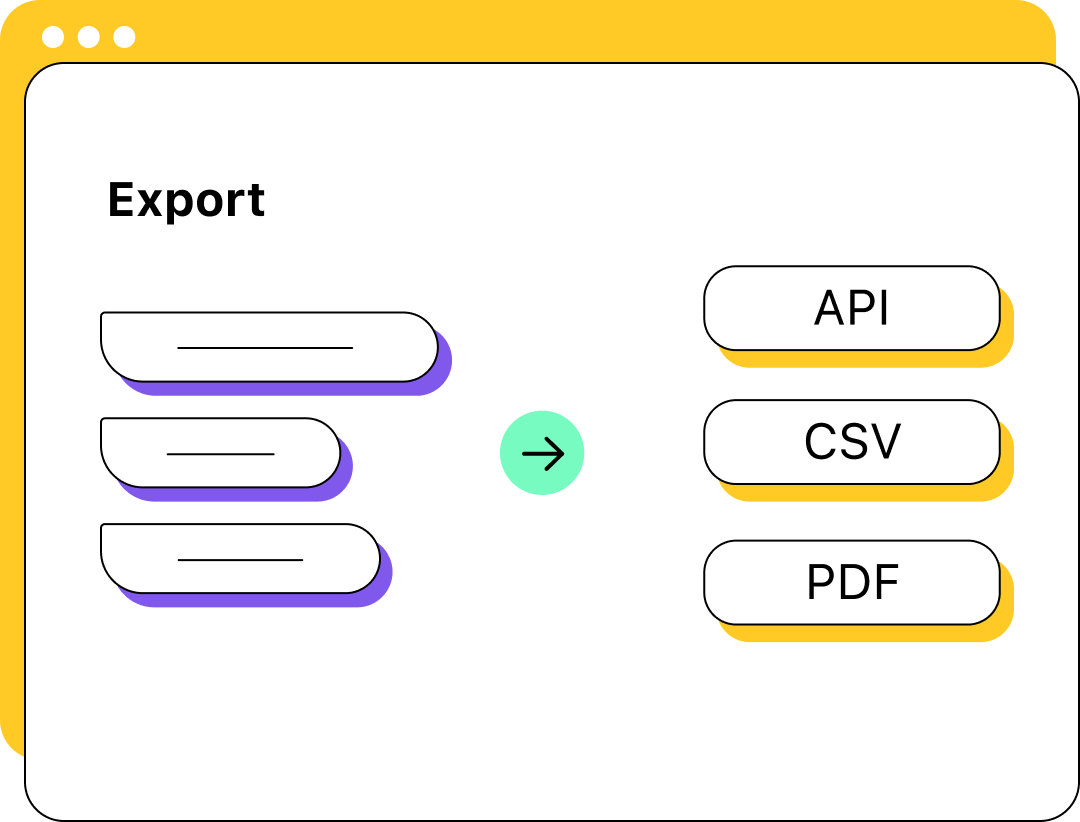Image resolution: width=1080 pixels, height=822 pixels.
Task: Click the first white window dot
Action: [x=53, y=37]
